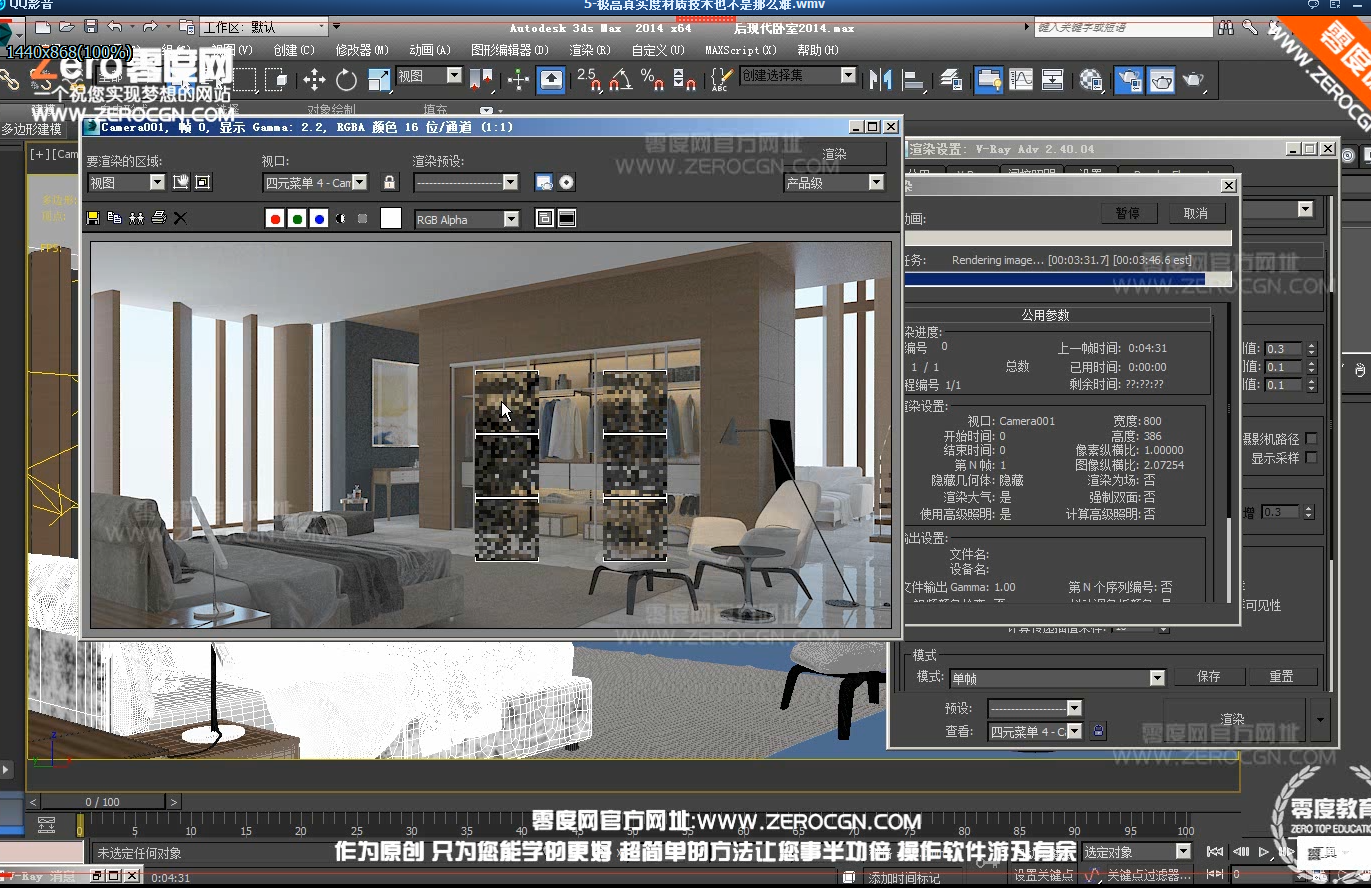Toggle the red channel button
Viewport: 1371px width, 888px height.
(275, 219)
